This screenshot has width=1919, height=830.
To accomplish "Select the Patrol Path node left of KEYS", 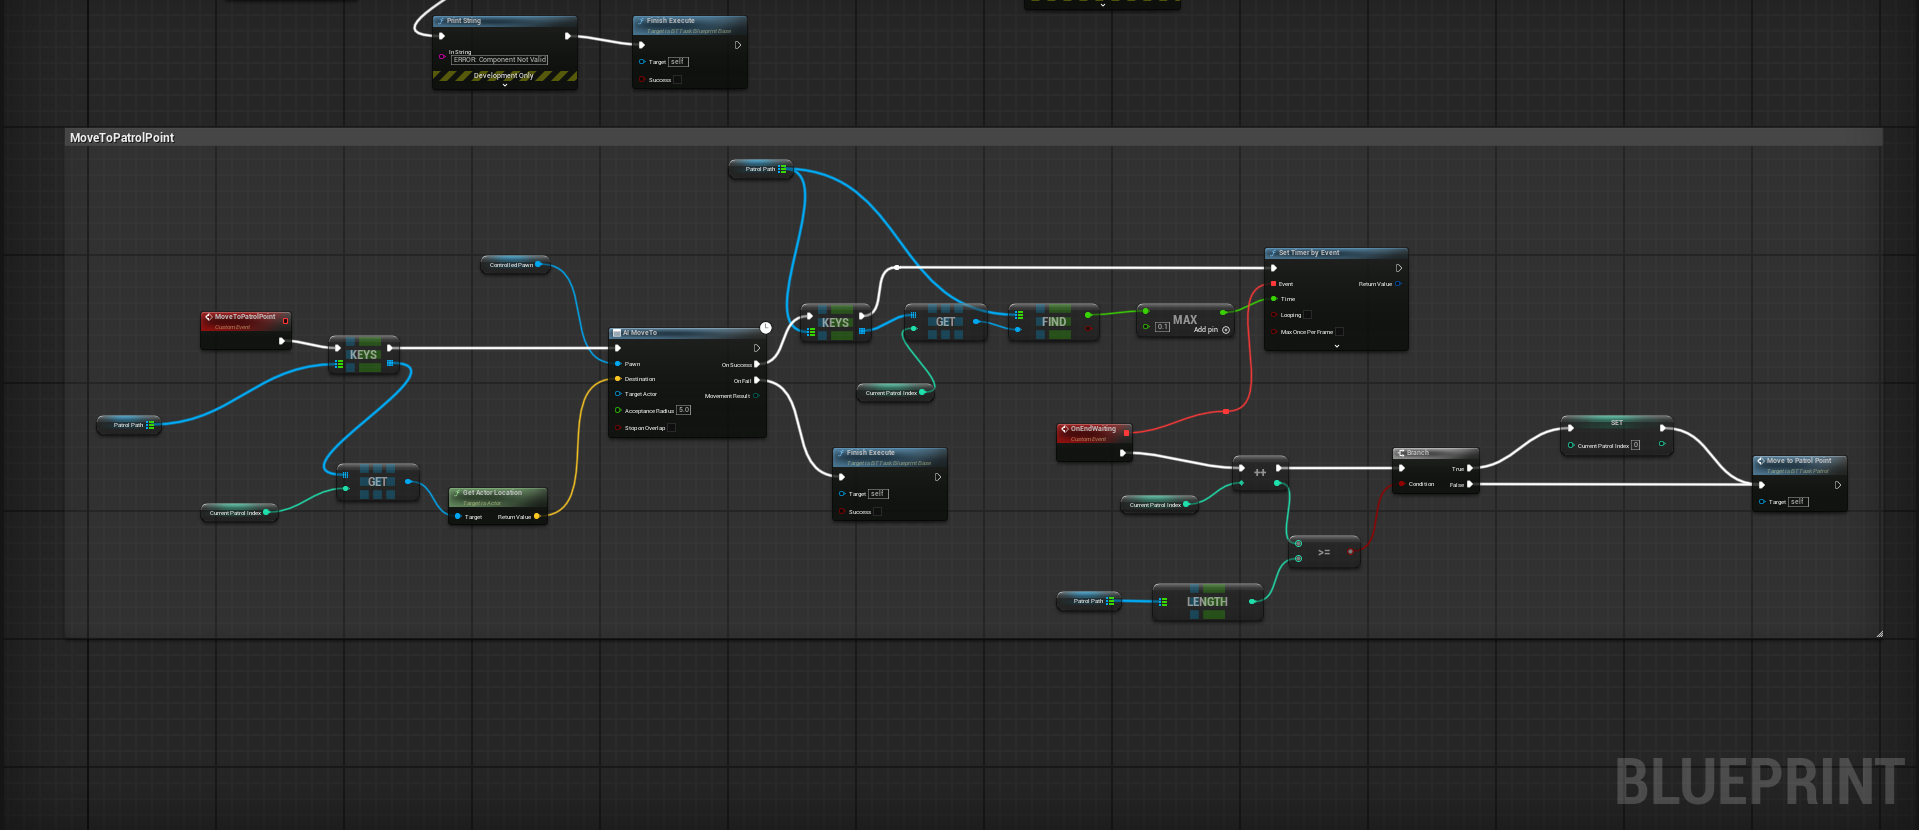I will [129, 425].
